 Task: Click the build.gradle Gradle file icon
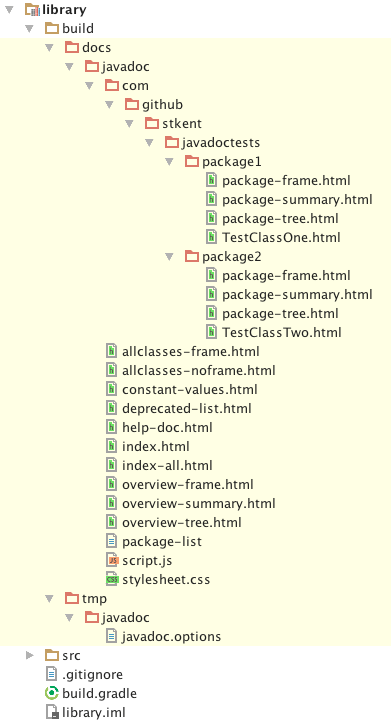(52, 693)
